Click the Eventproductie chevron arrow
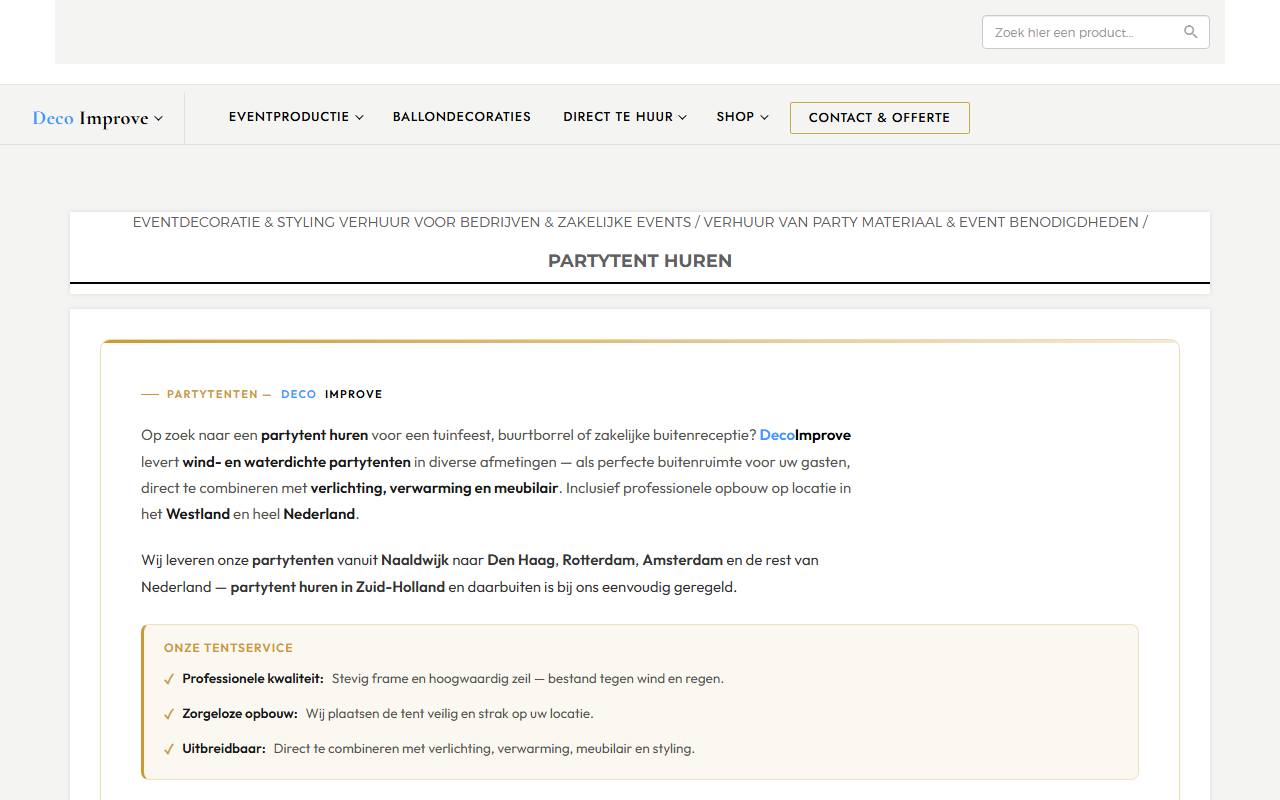 [x=359, y=118]
